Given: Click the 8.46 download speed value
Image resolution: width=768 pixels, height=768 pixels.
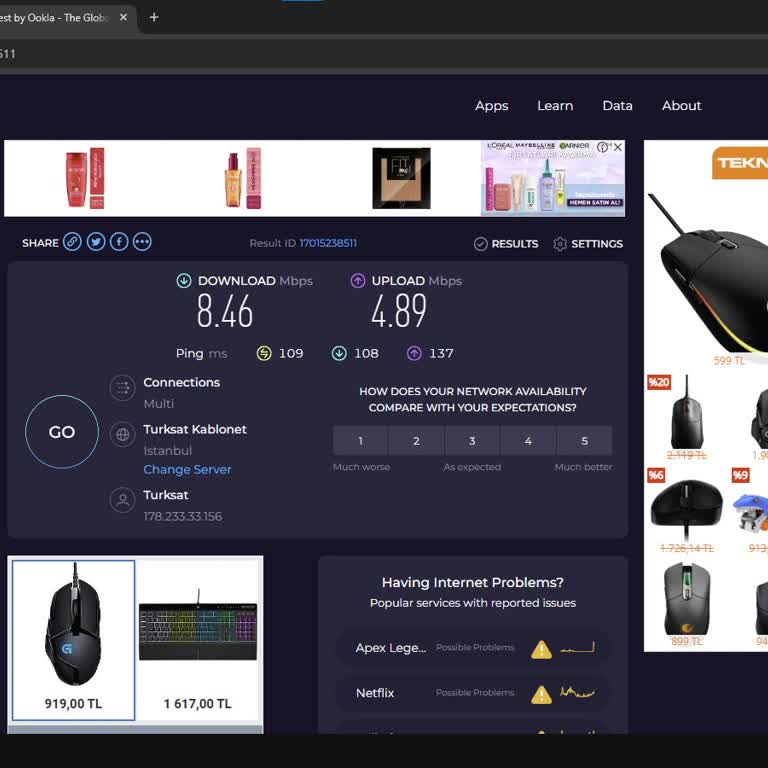Looking at the screenshot, I should [x=225, y=311].
